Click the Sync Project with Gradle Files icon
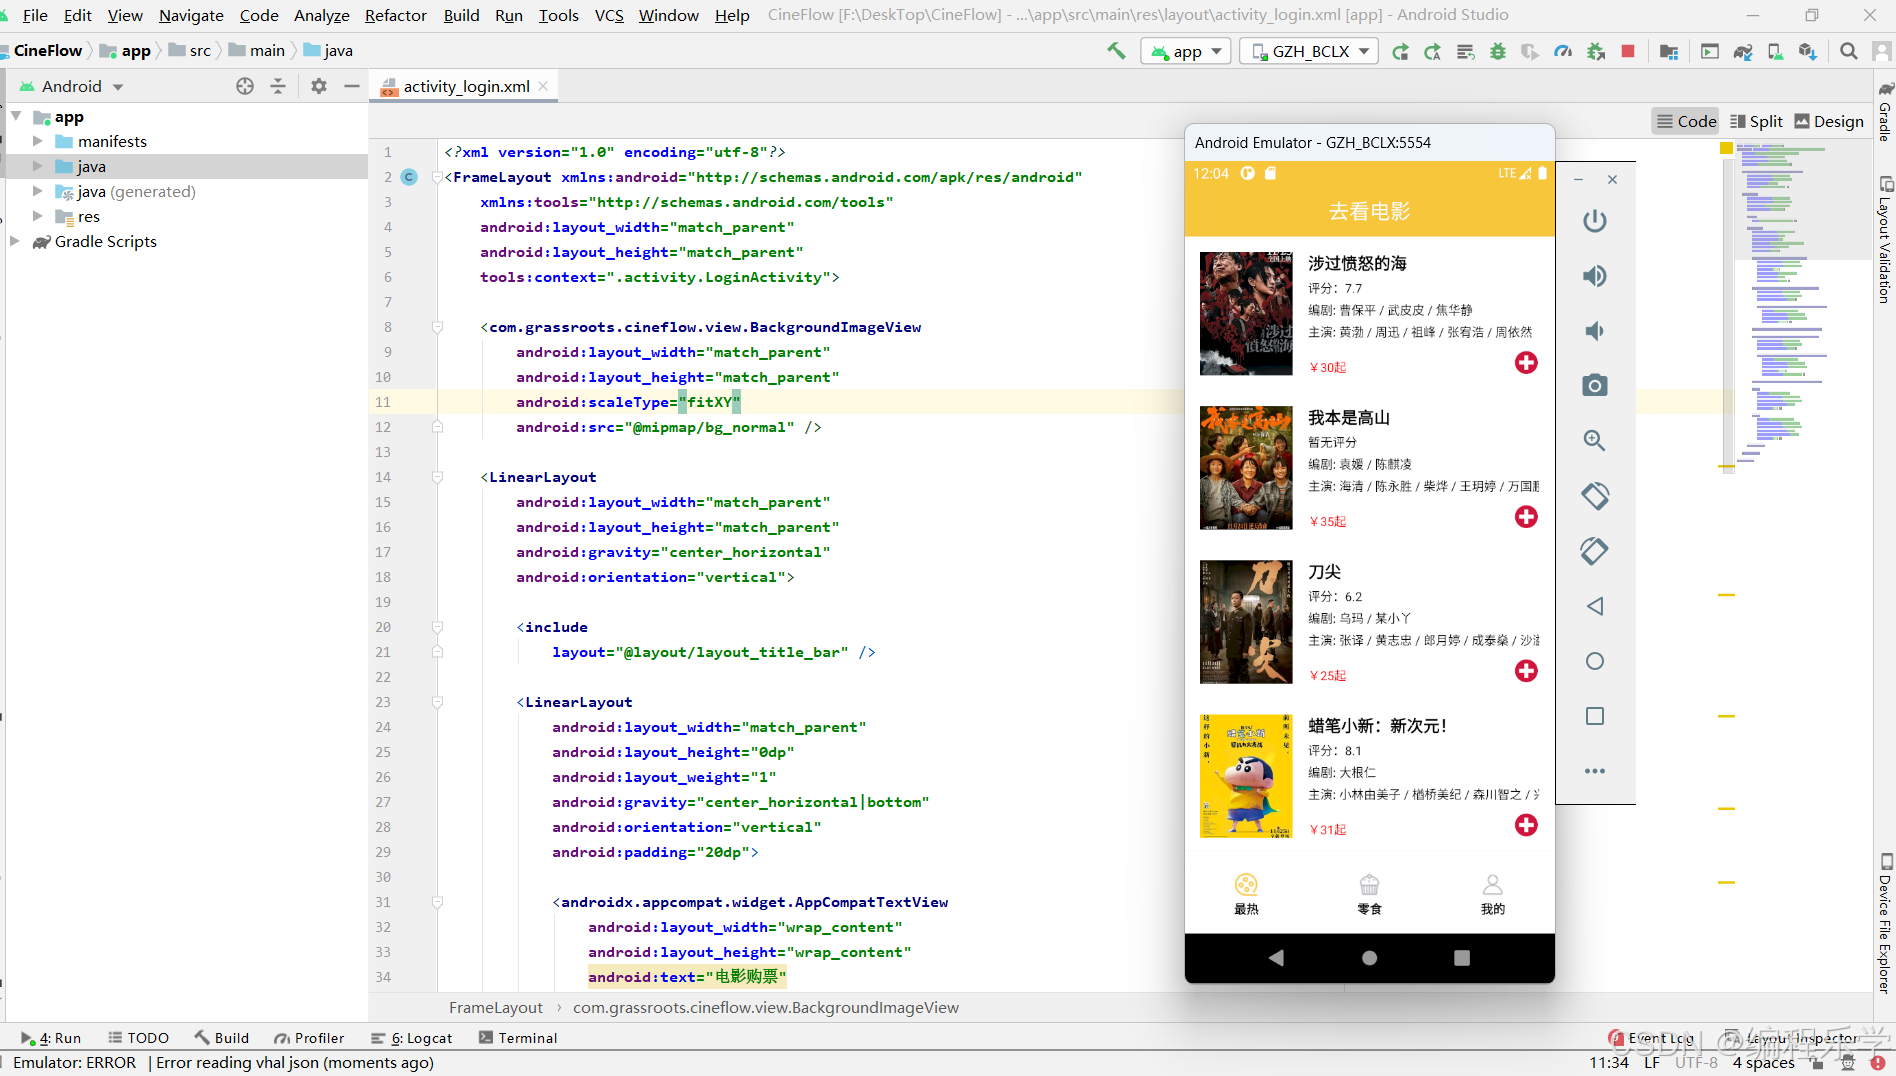 pyautogui.click(x=1743, y=51)
